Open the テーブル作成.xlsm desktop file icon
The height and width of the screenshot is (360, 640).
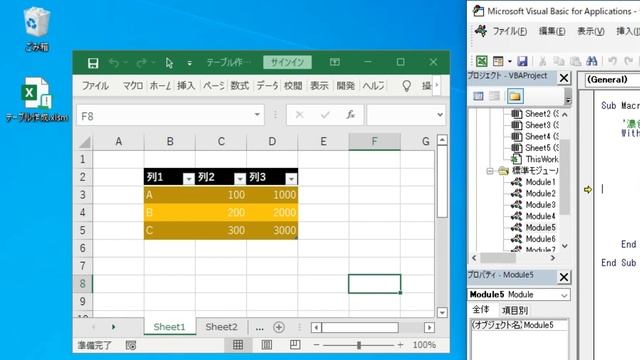pos(37,99)
